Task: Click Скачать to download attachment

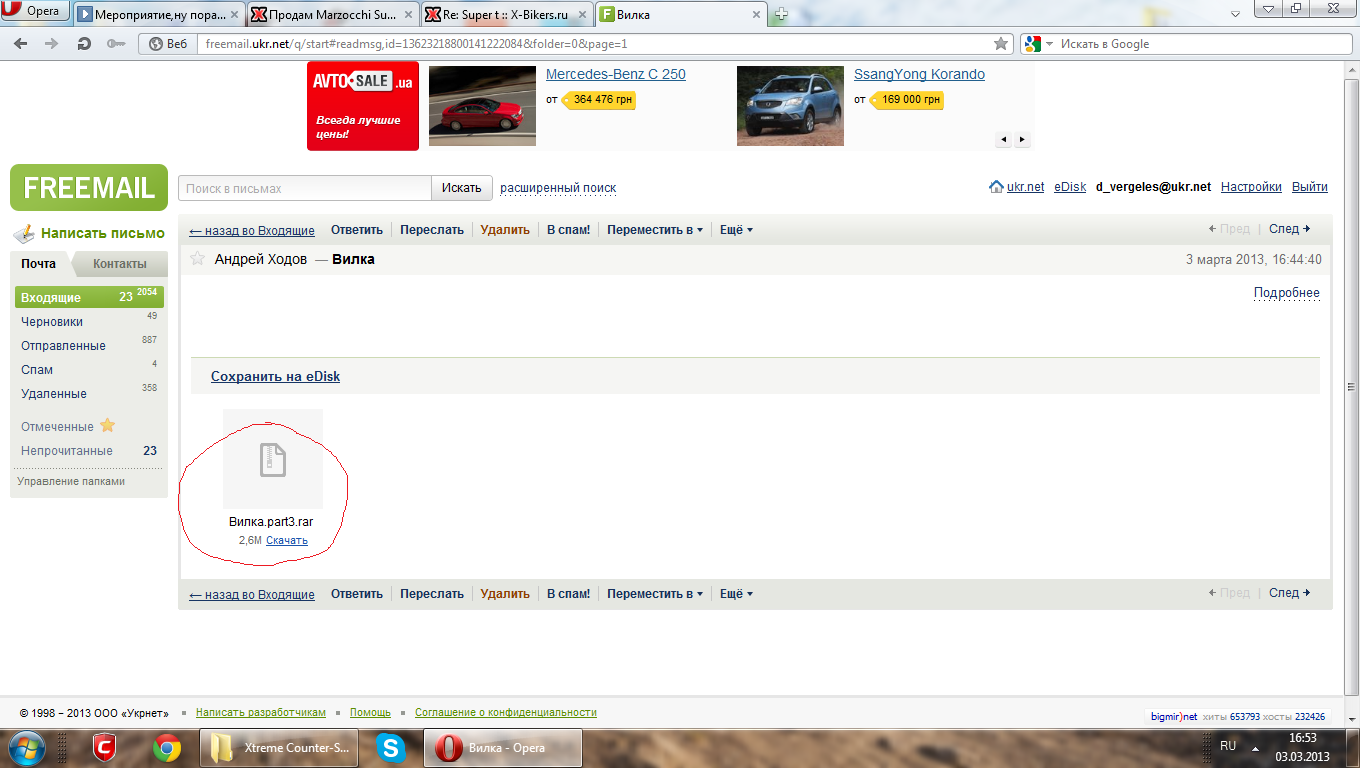Action: click(287, 541)
